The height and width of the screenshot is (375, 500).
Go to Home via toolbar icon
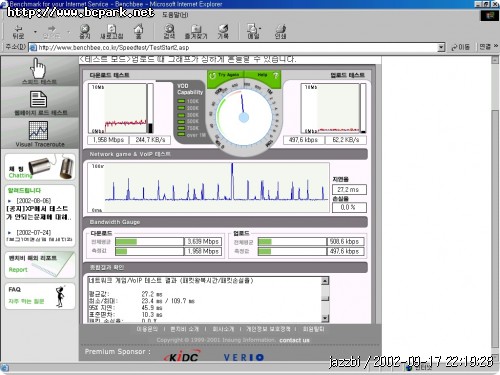click(139, 31)
